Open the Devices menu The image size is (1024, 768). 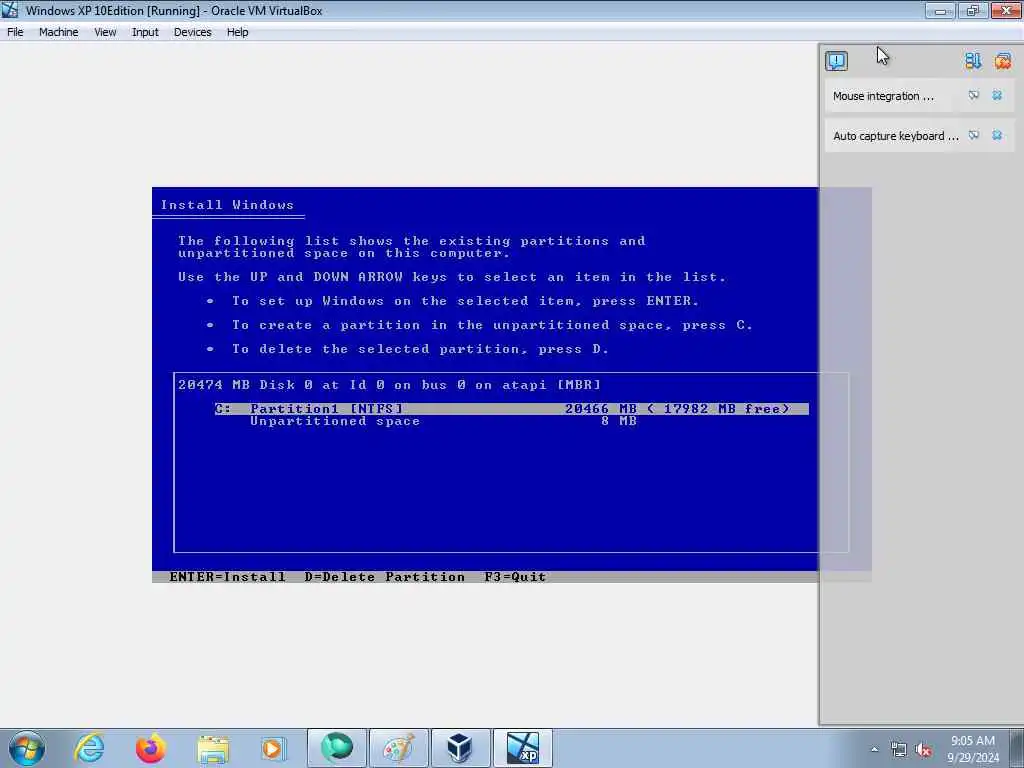pyautogui.click(x=192, y=32)
